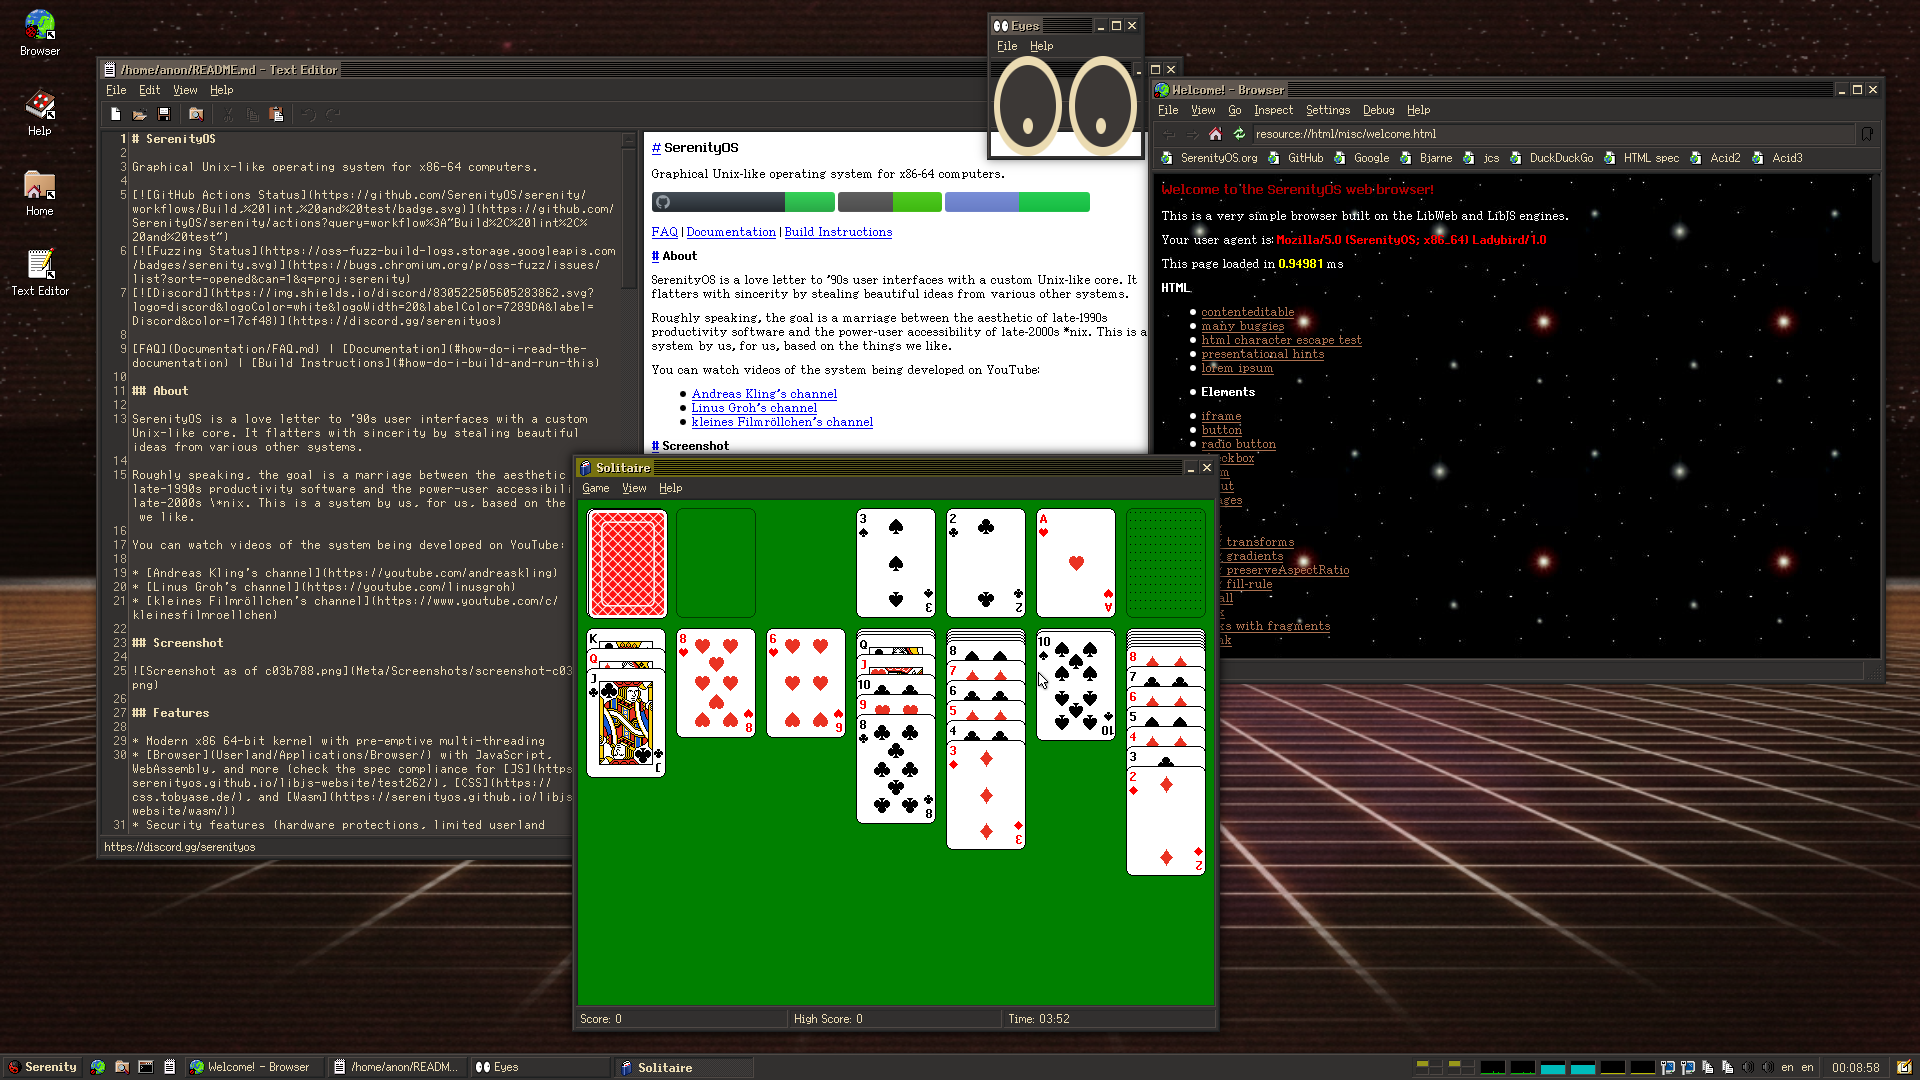The image size is (1920, 1080).
Task: Reload the Welcome page in Browser
Action: (1239, 134)
